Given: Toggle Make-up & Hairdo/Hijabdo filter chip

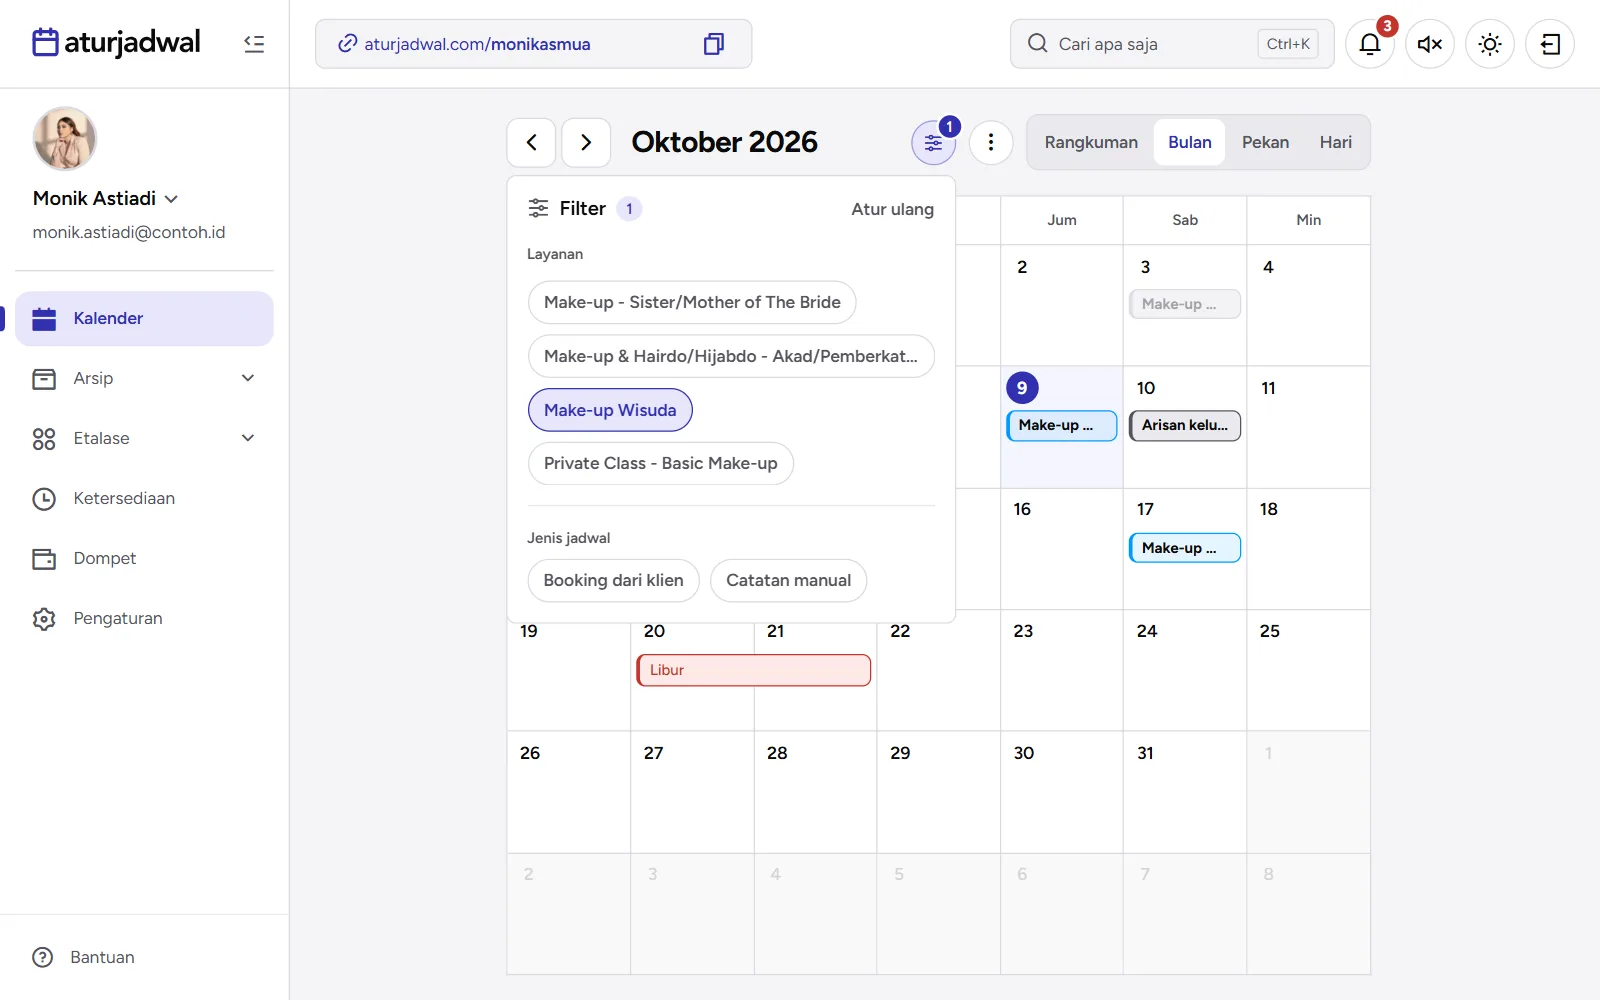Looking at the screenshot, I should click(731, 356).
